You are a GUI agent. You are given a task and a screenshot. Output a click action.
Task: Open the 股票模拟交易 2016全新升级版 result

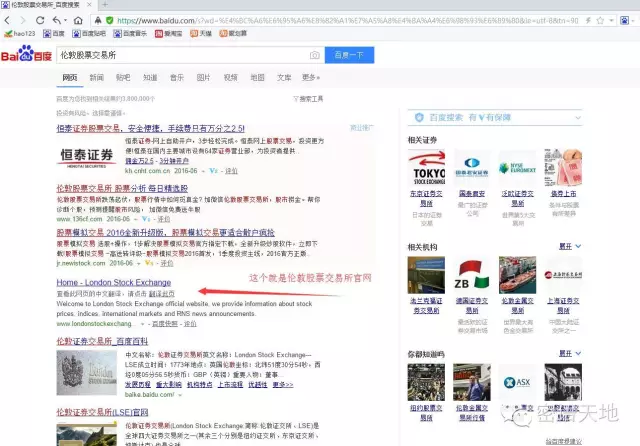click(165, 233)
